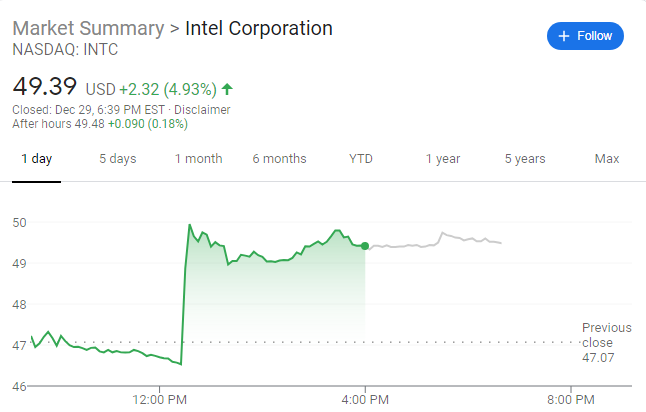Click the green closing-price dot on the chart

(365, 245)
